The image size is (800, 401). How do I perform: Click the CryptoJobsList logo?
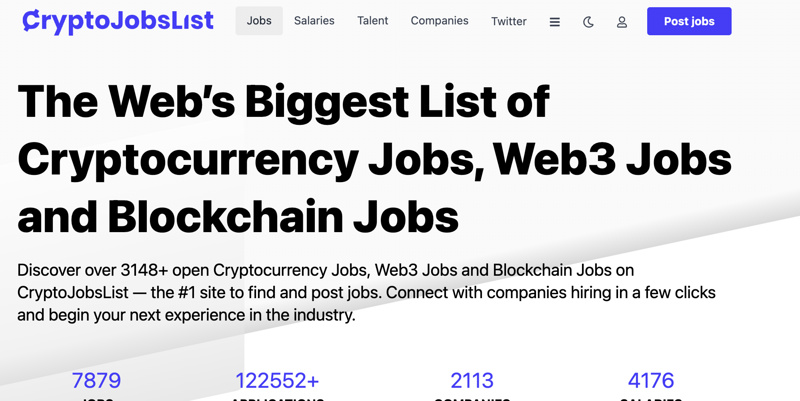[x=118, y=21]
